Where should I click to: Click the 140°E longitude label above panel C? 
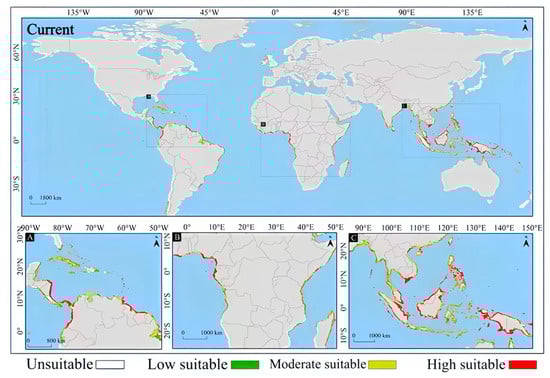pyautogui.click(x=504, y=228)
